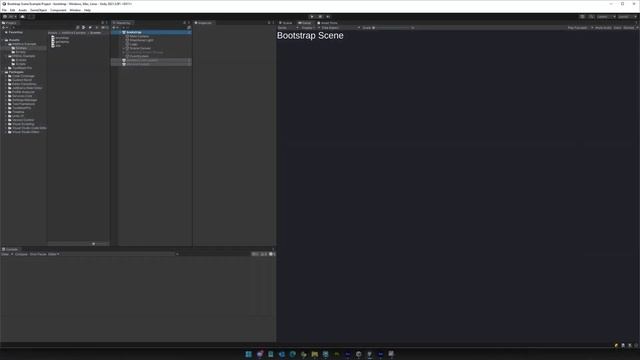Select the Timeline package folder
Screen dimensions: 640x360
[16, 112]
